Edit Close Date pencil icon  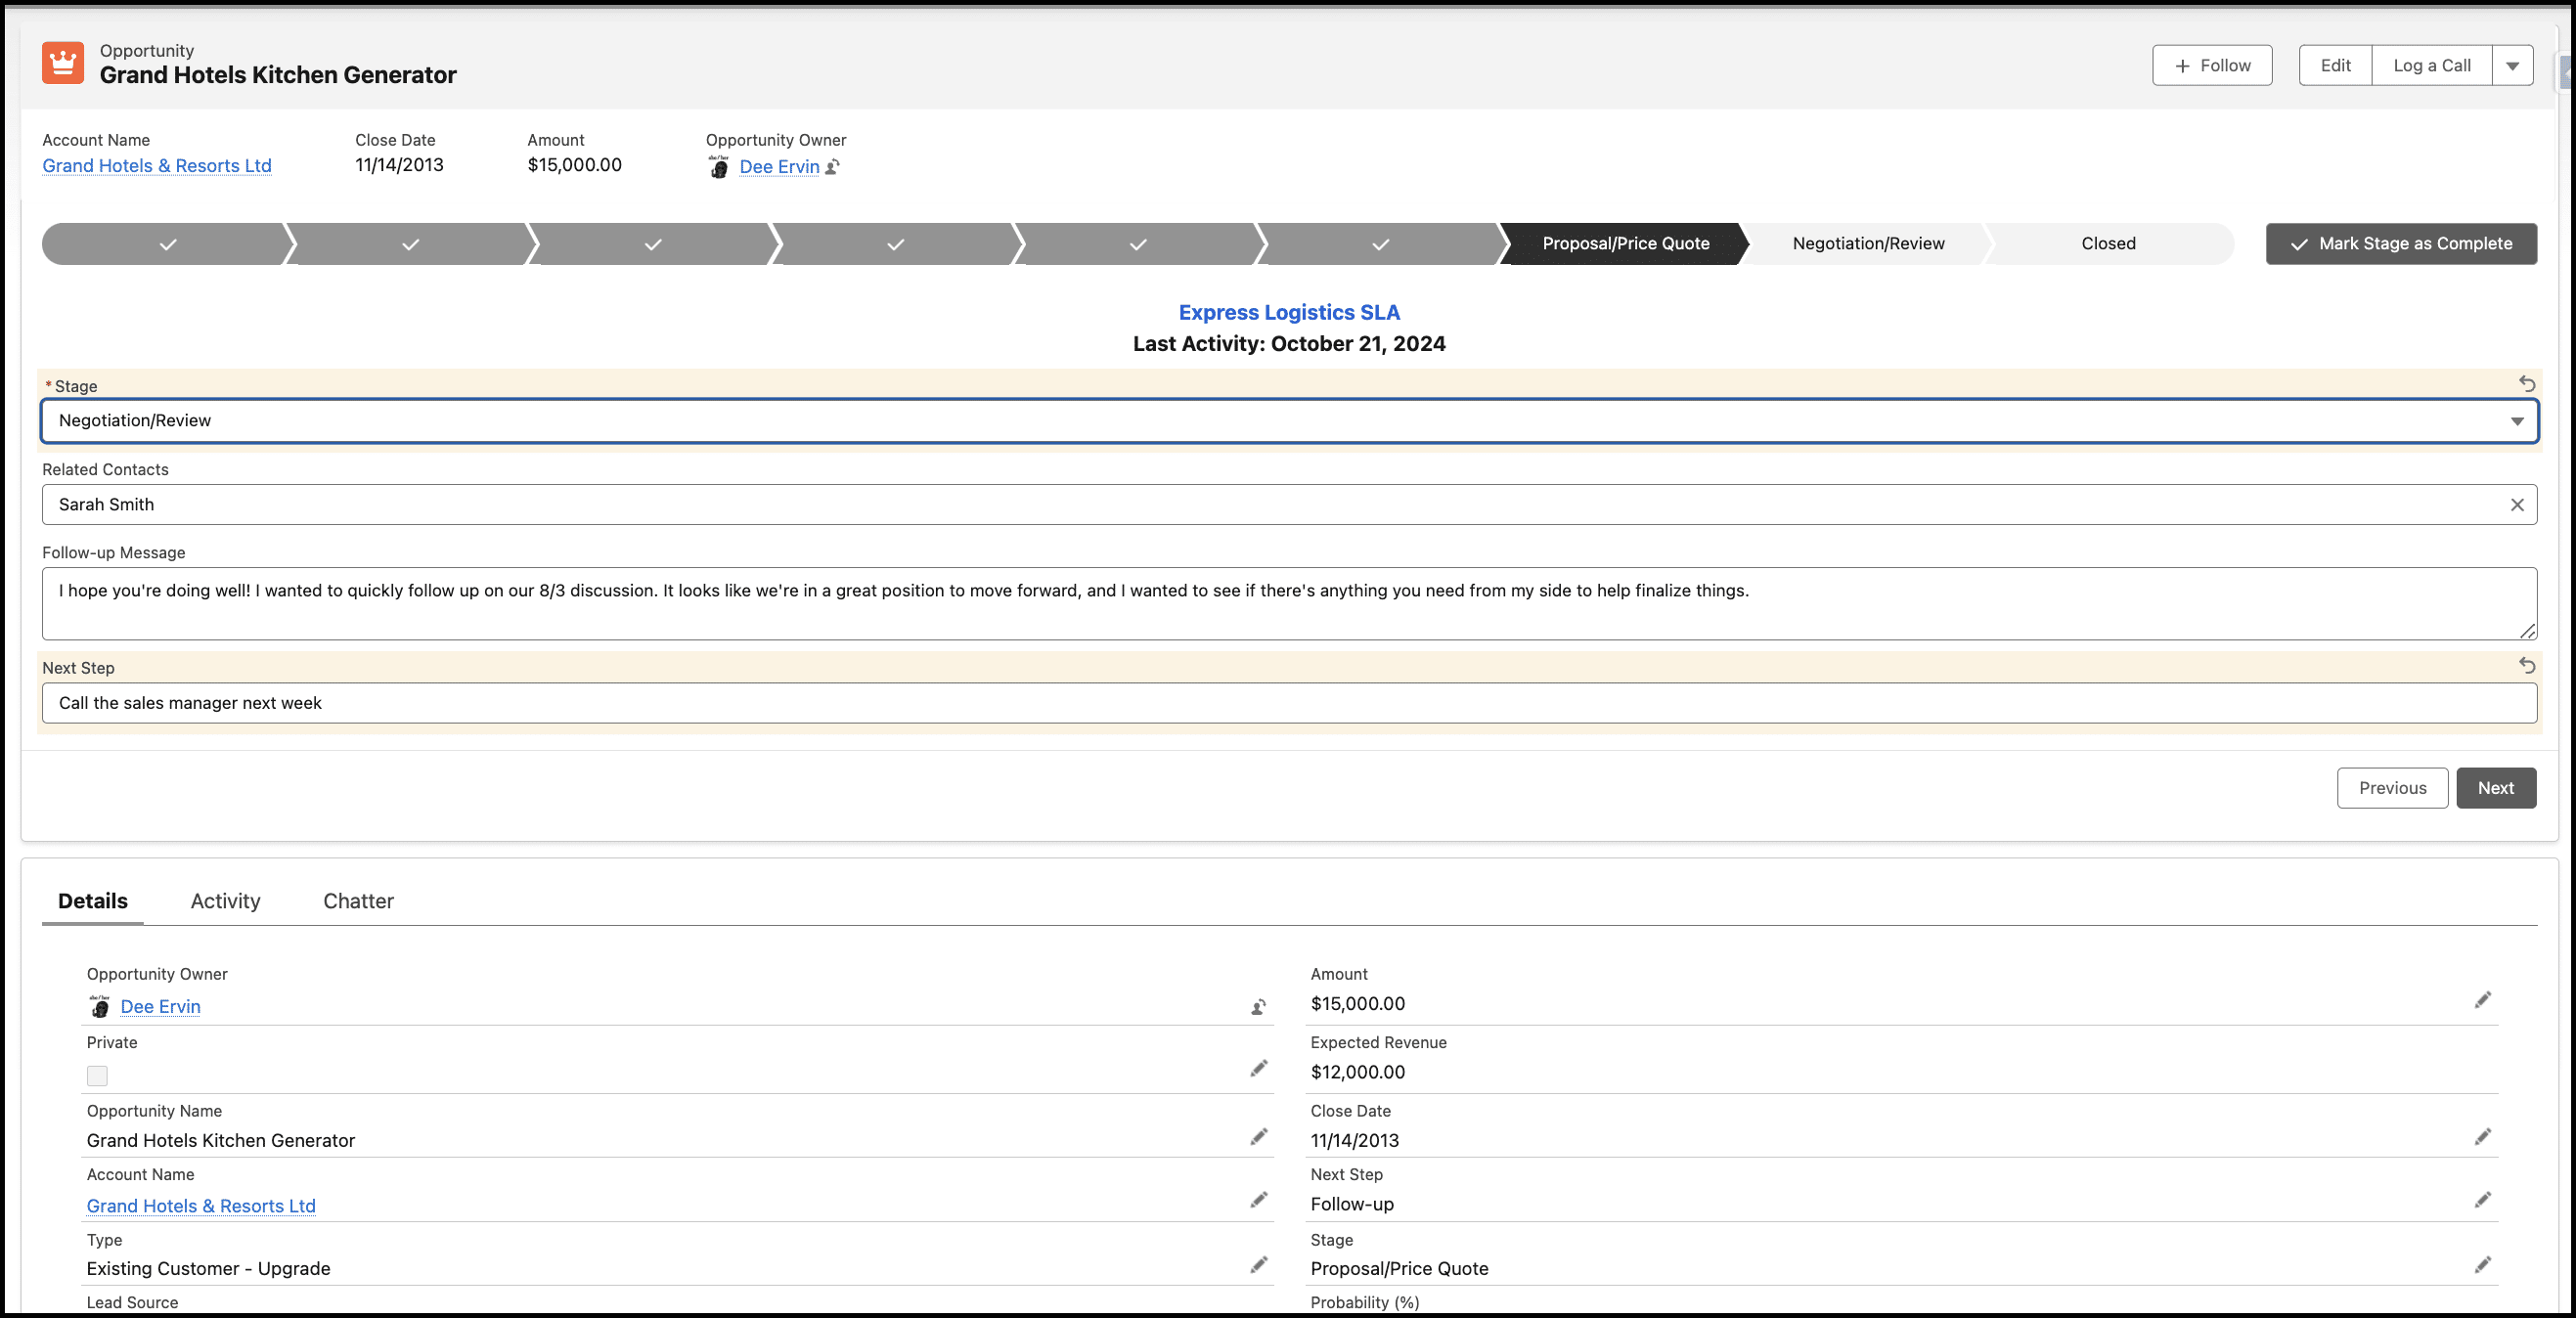(2482, 1137)
